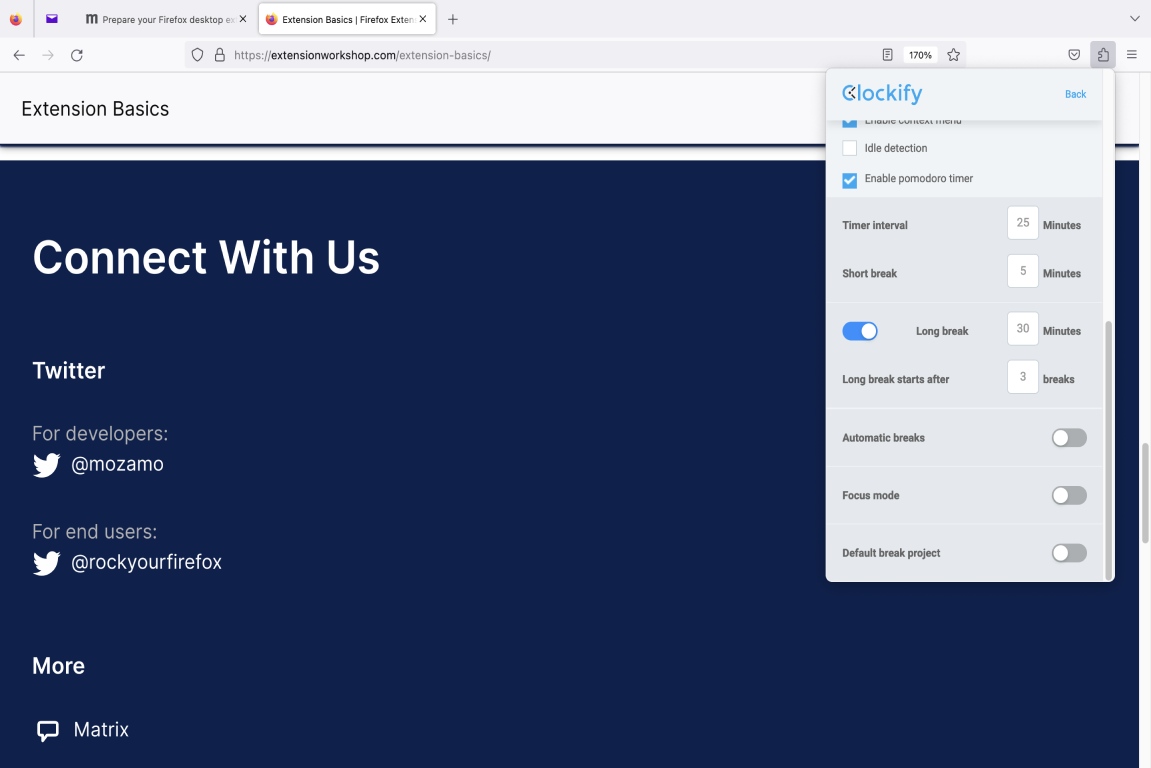
Task: View site security lock information
Action: click(x=219, y=55)
